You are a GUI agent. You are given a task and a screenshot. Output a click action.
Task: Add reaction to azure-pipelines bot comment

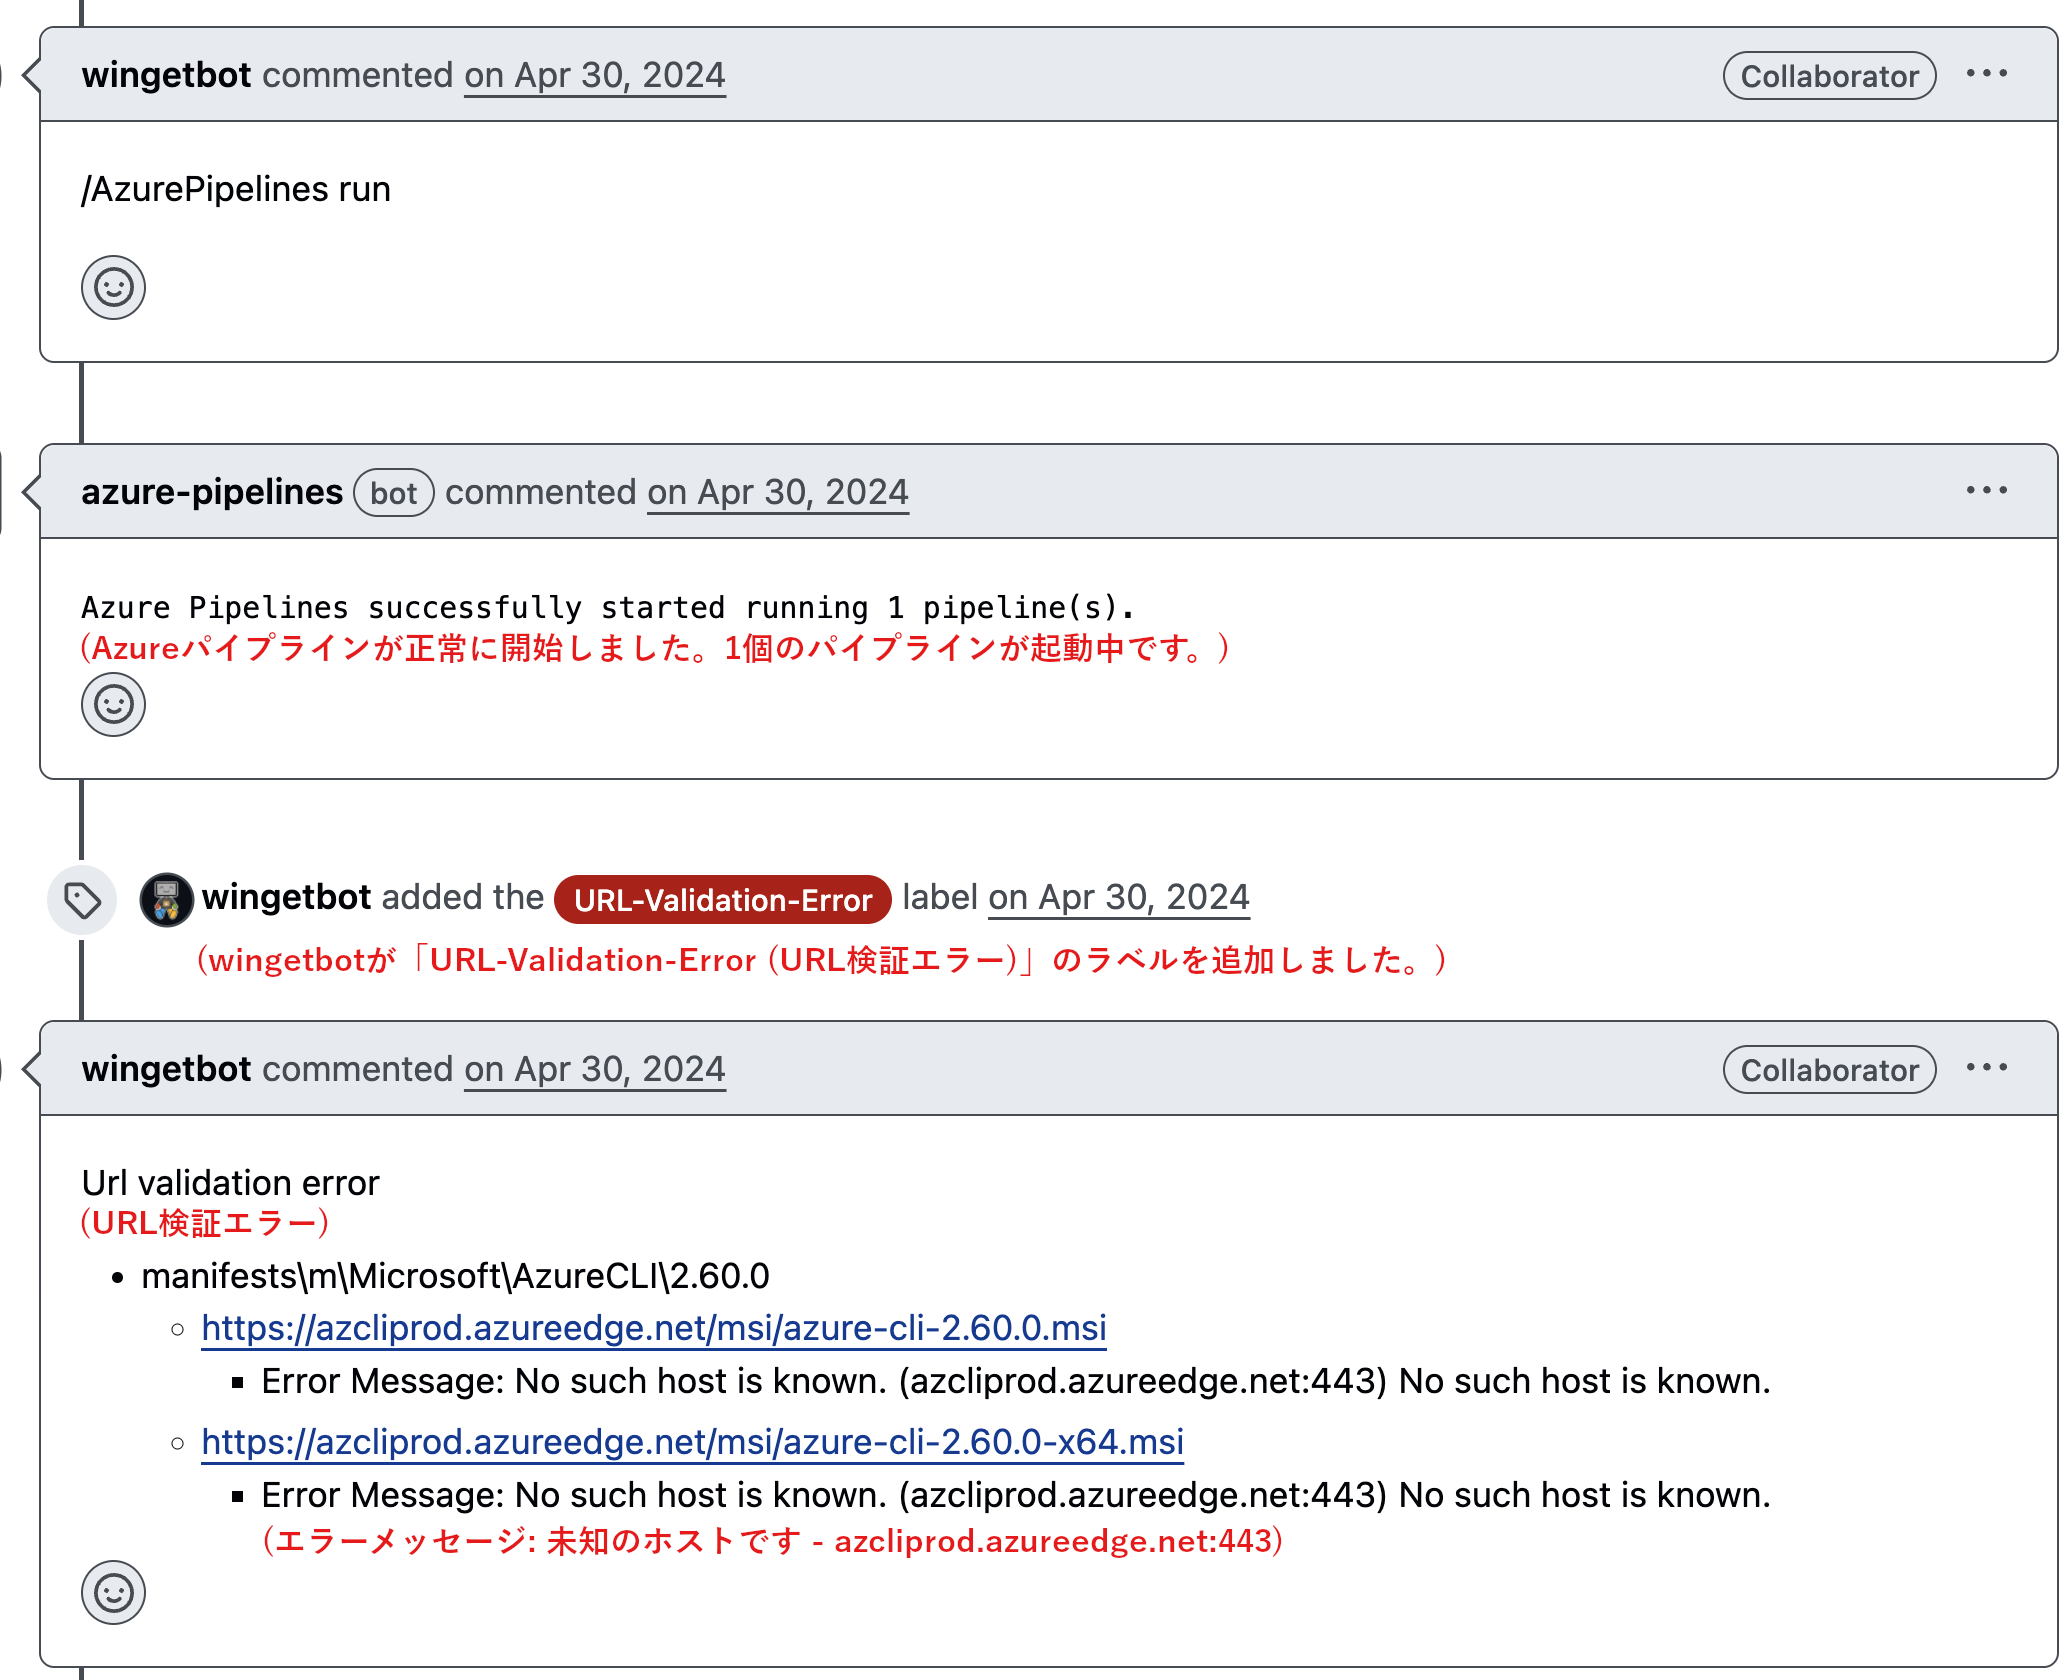point(113,705)
